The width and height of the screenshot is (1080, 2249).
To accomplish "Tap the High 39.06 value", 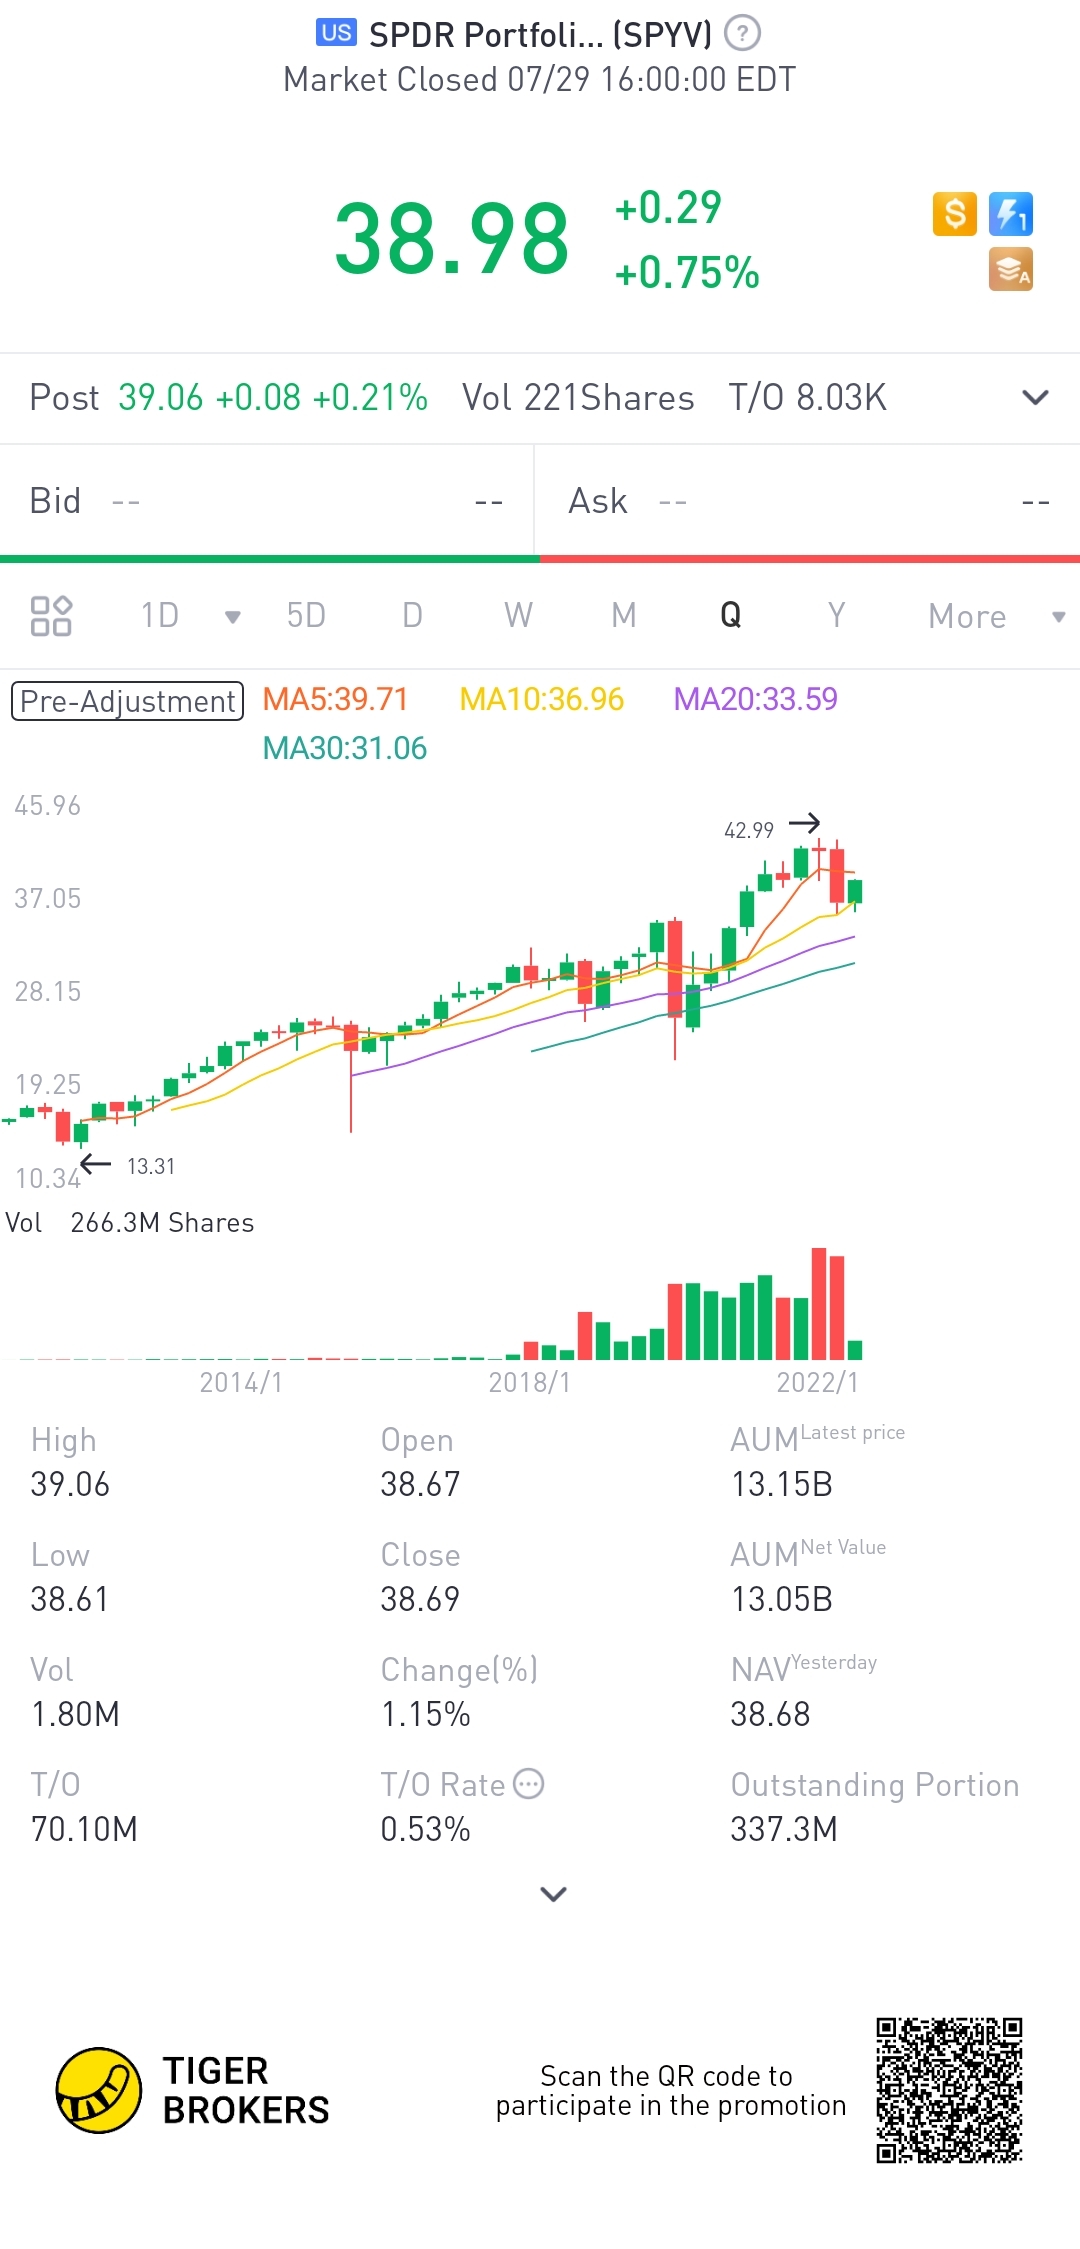I will point(70,1484).
